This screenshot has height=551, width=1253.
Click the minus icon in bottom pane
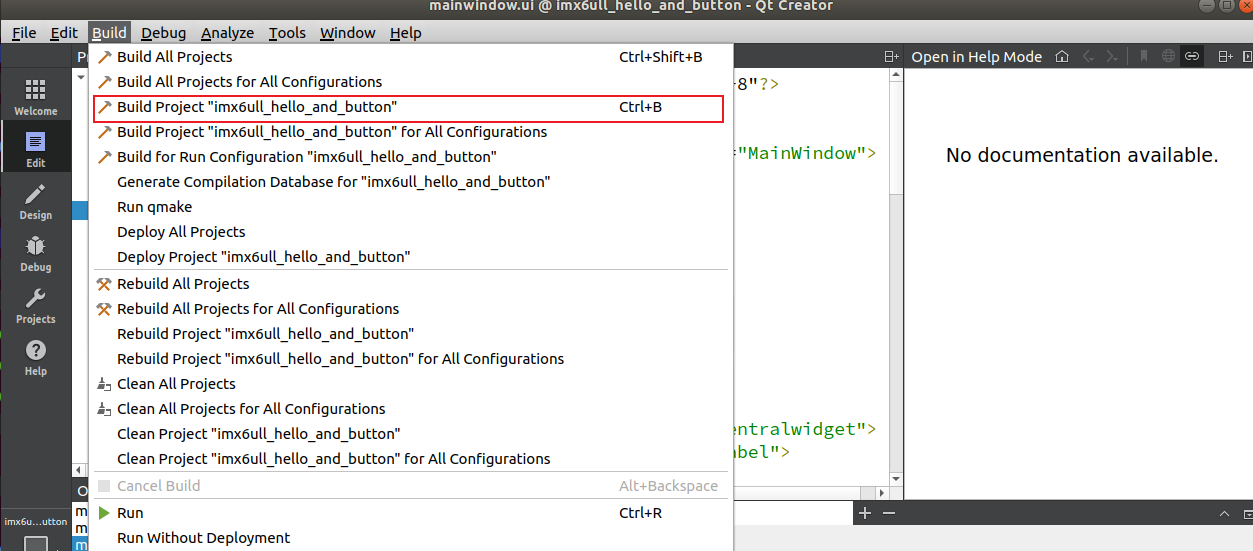[888, 513]
